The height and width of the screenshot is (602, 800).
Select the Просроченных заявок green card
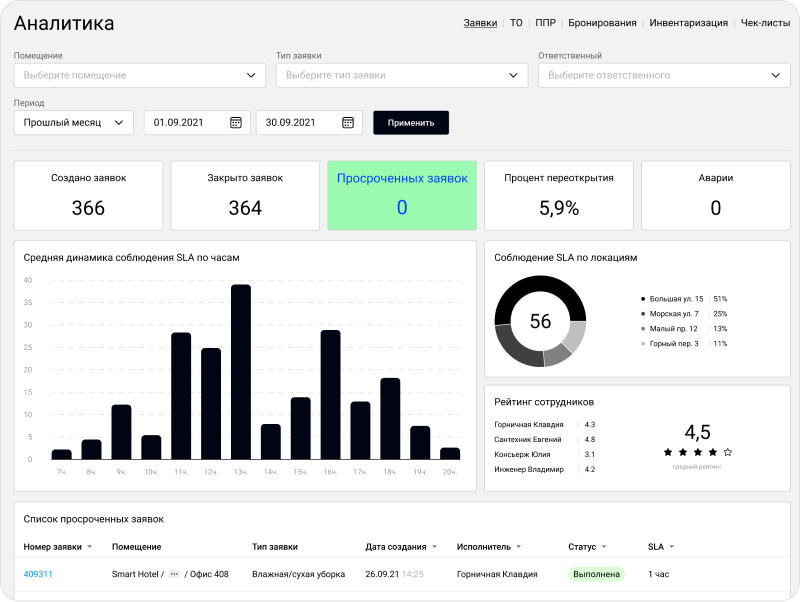tap(402, 194)
